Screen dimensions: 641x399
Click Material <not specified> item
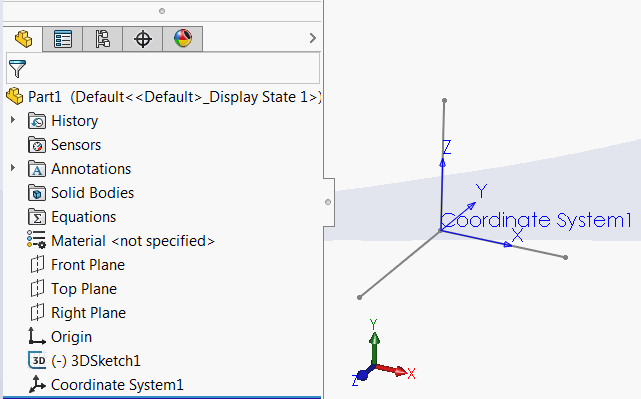(121, 241)
